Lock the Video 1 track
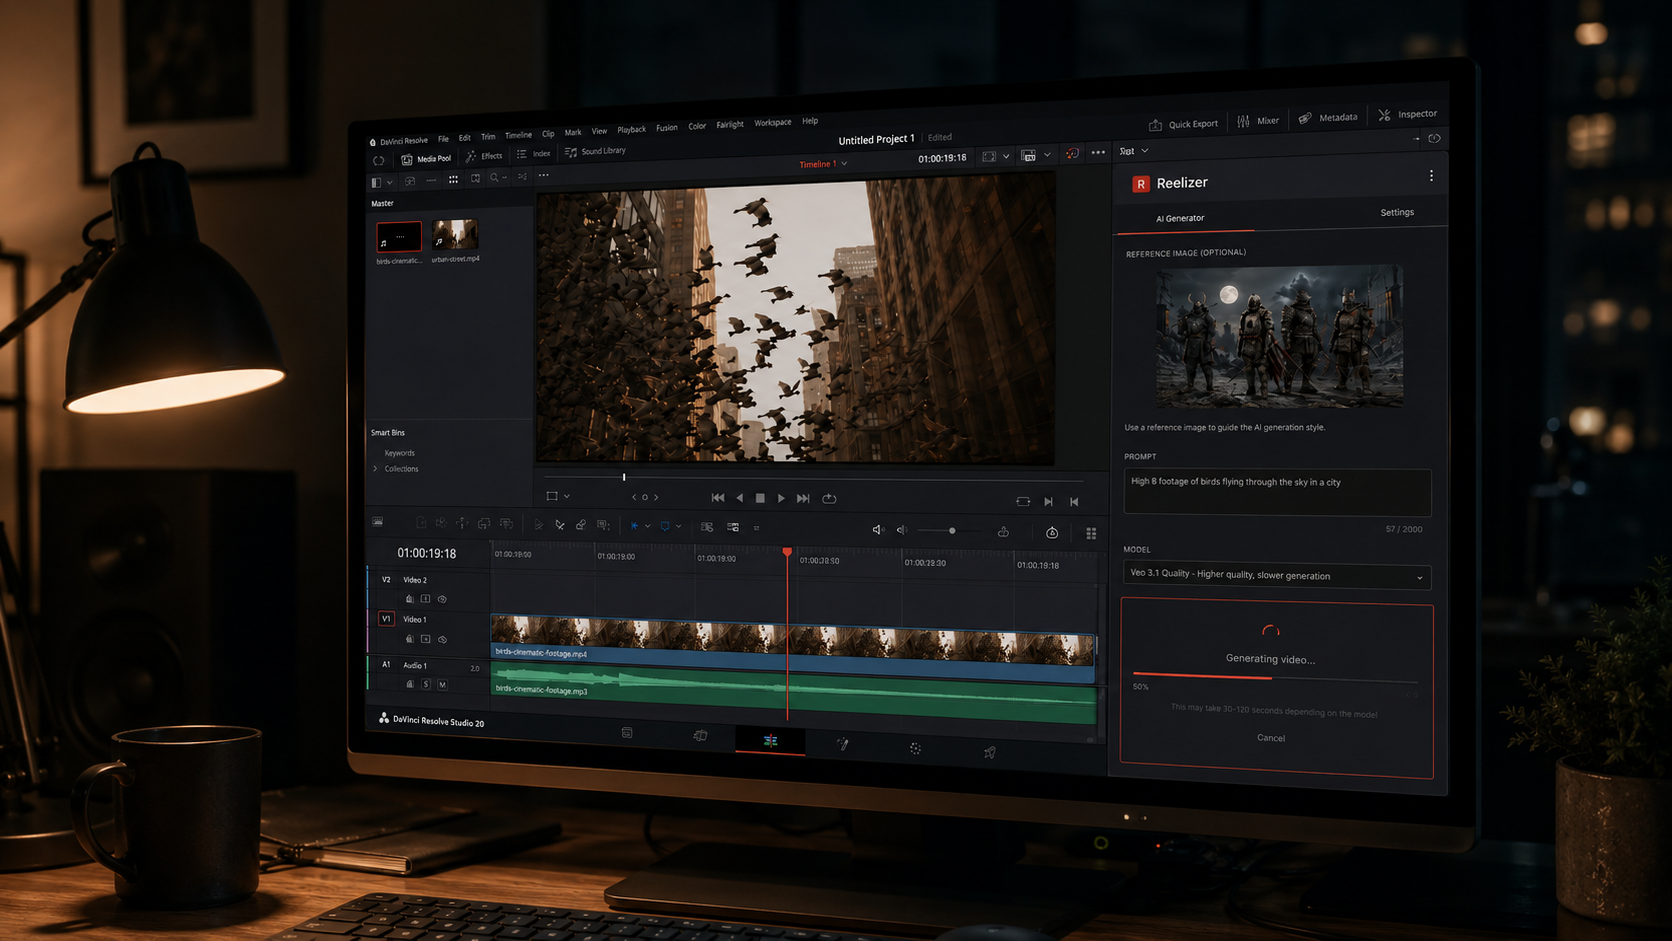 click(x=409, y=639)
